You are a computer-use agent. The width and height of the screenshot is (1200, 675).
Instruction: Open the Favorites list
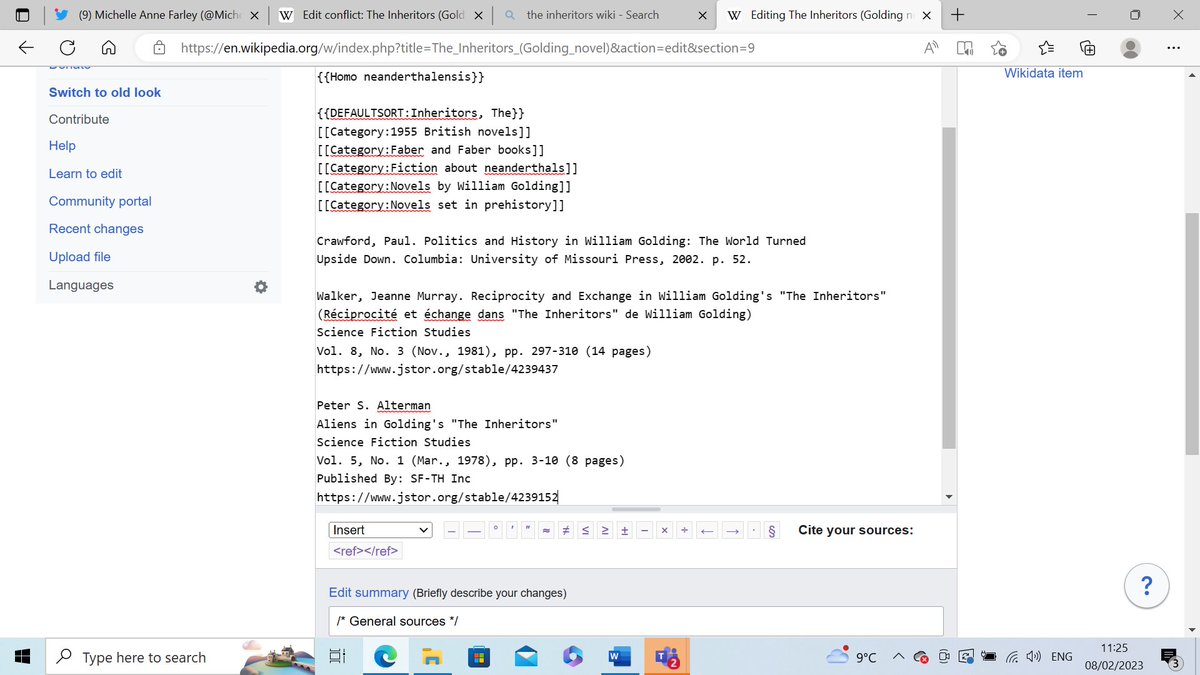(1048, 48)
